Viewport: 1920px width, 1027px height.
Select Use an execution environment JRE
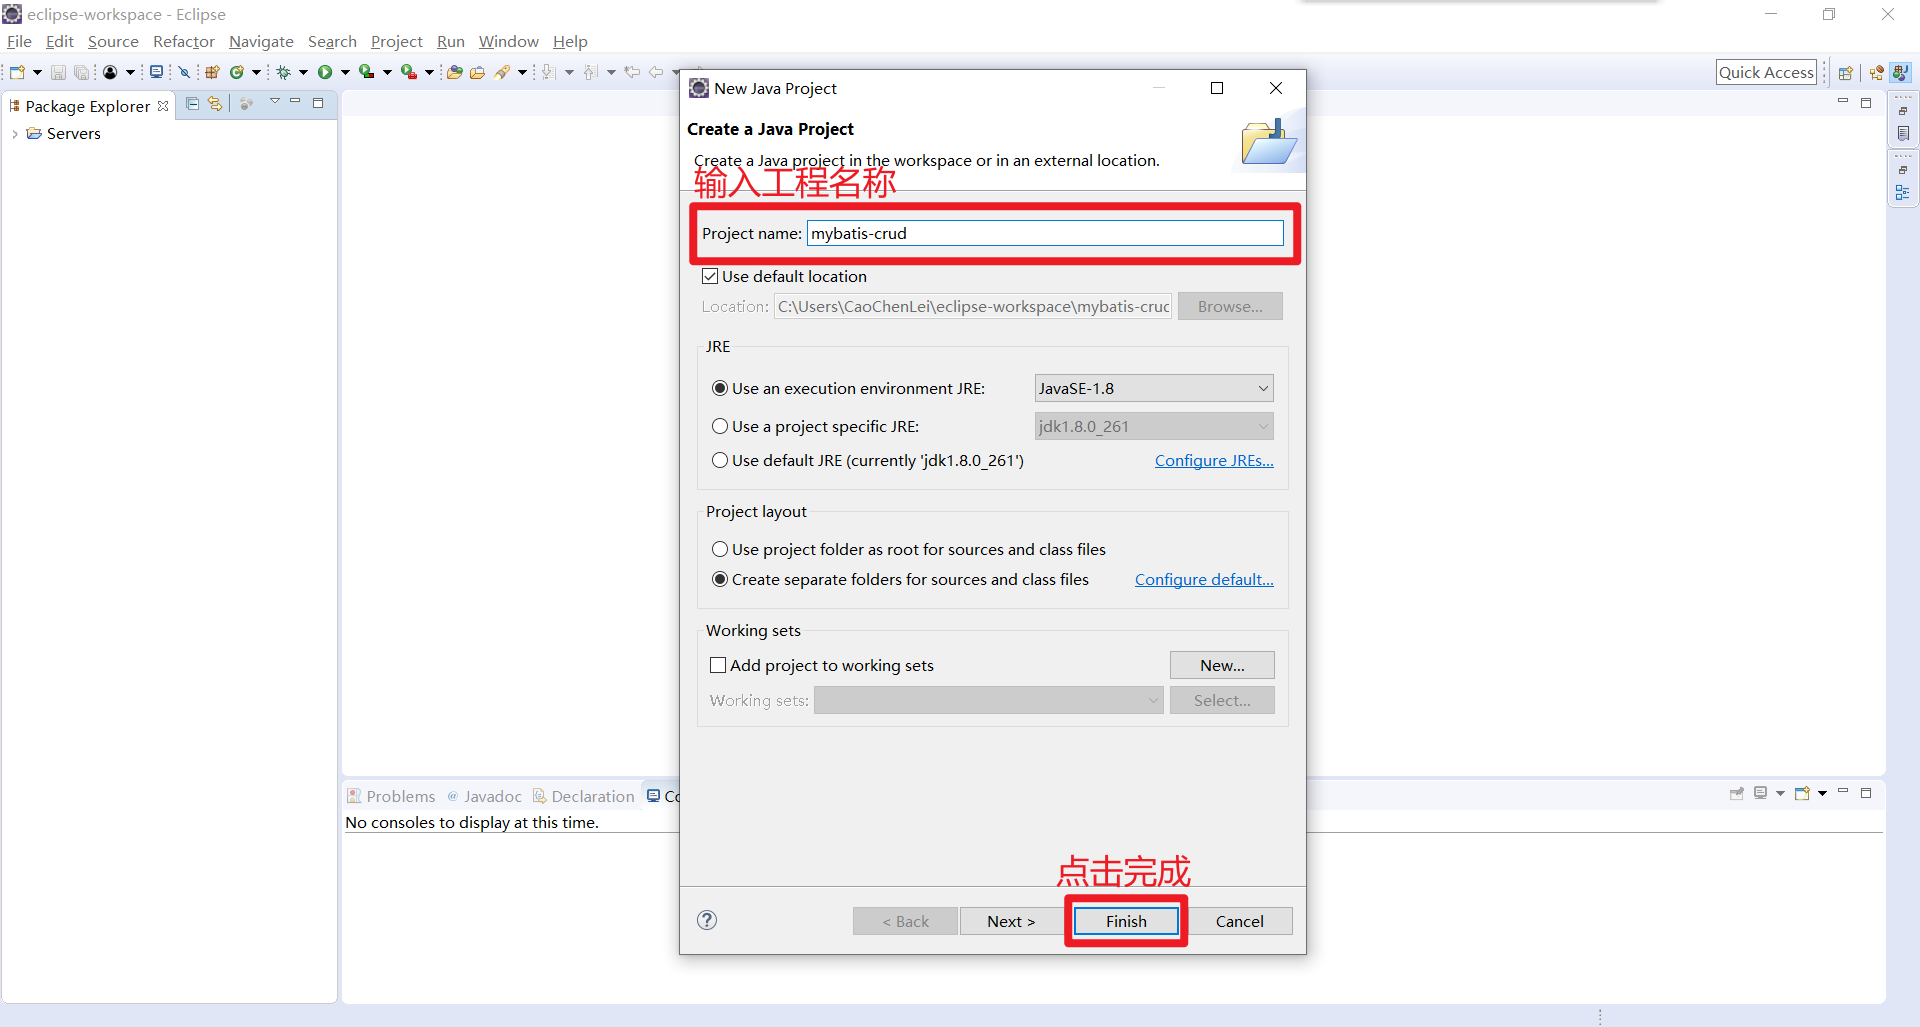pyautogui.click(x=720, y=388)
